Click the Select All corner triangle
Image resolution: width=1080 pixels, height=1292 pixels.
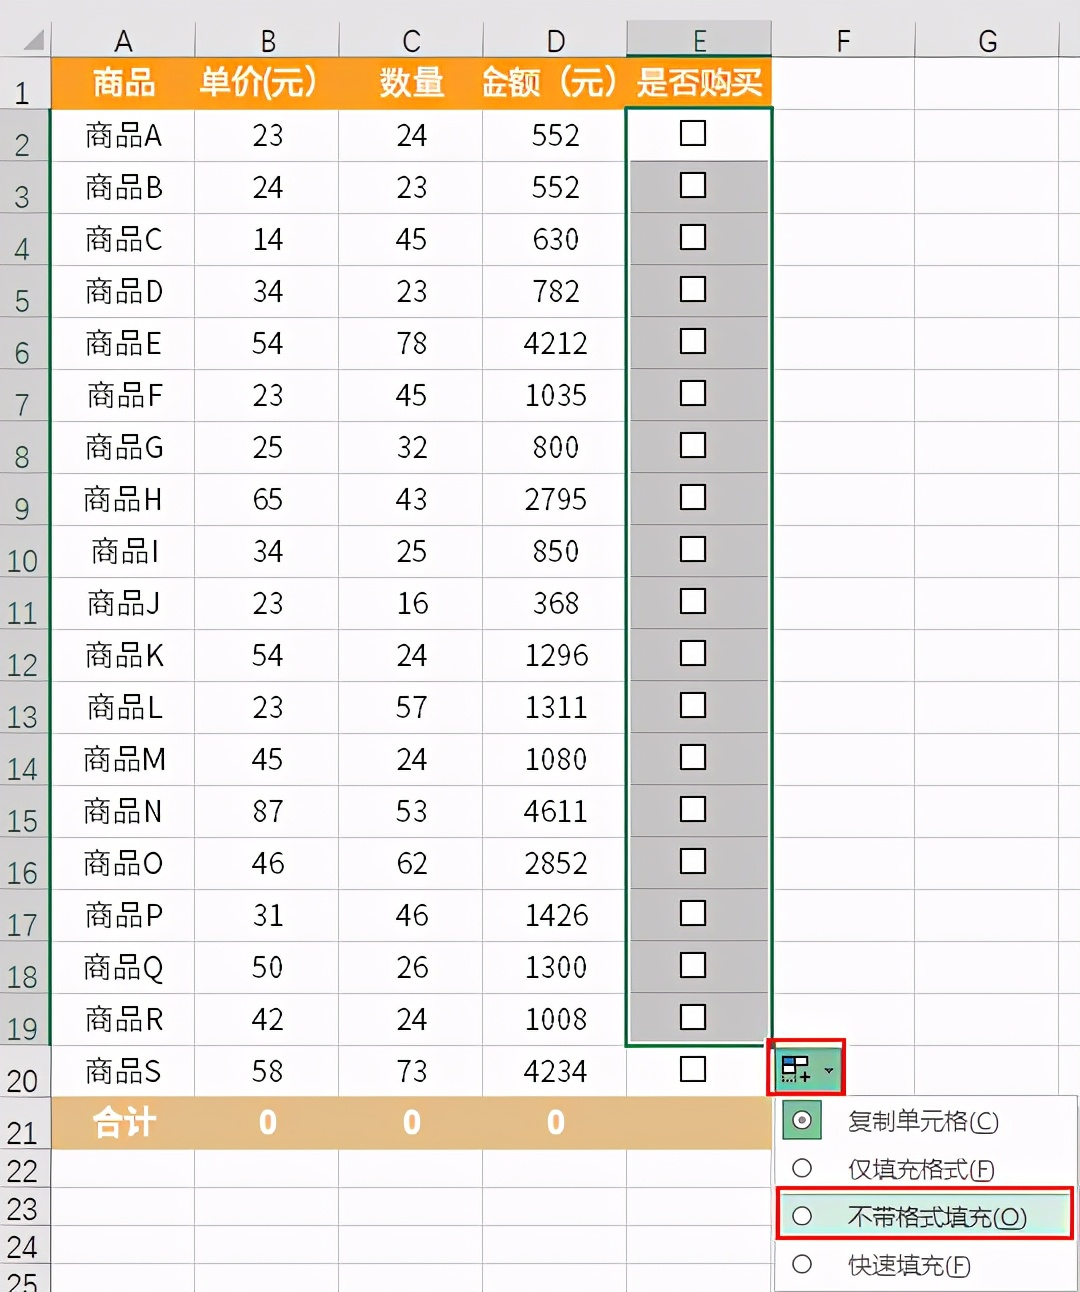click(x=34, y=40)
